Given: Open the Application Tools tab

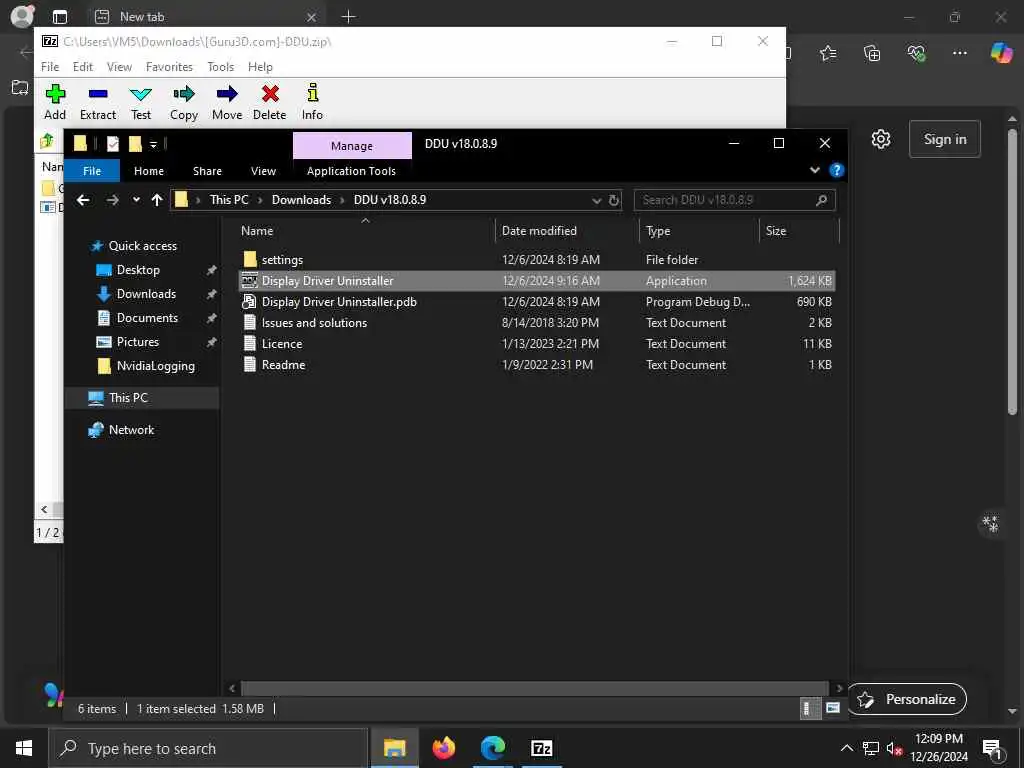Looking at the screenshot, I should tap(351, 171).
